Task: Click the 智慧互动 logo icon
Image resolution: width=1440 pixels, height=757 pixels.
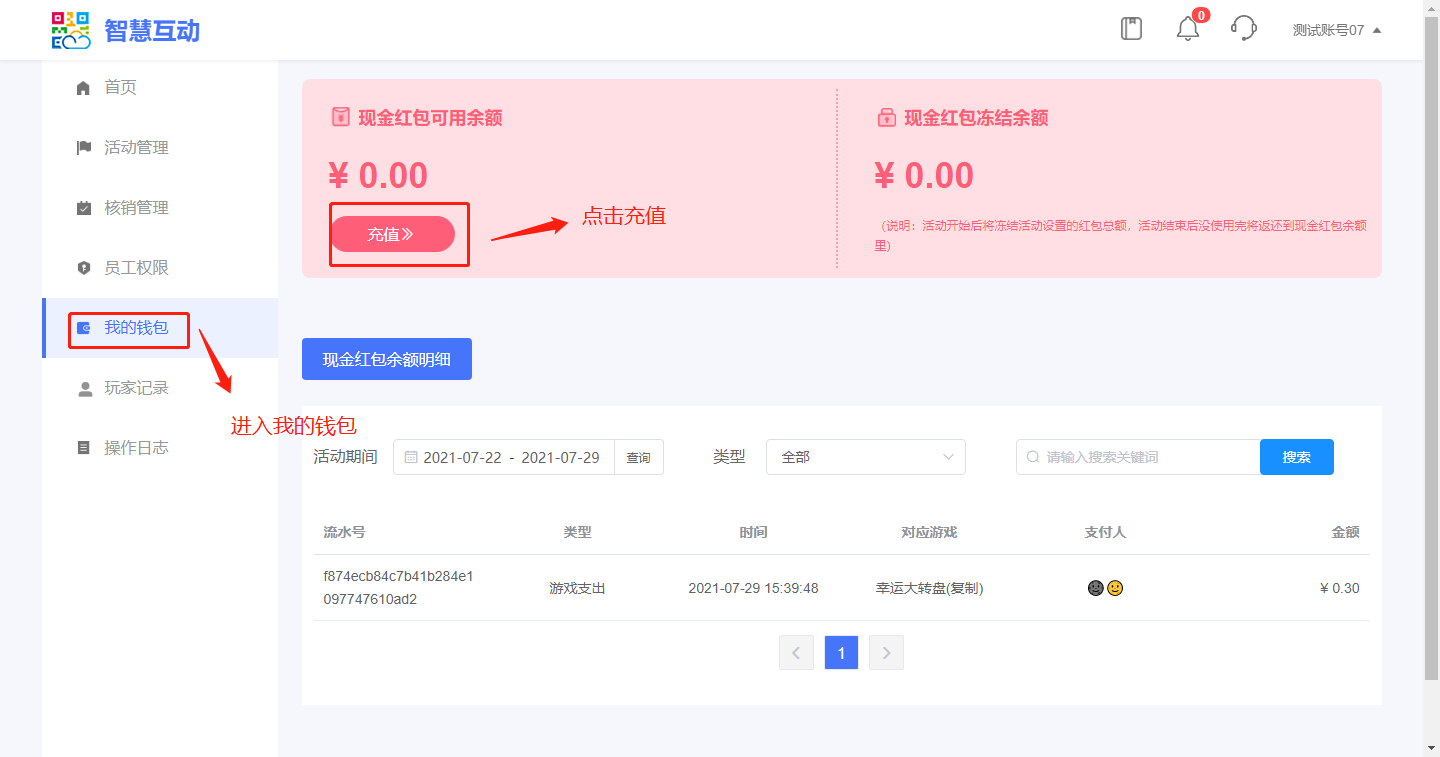Action: click(x=71, y=30)
